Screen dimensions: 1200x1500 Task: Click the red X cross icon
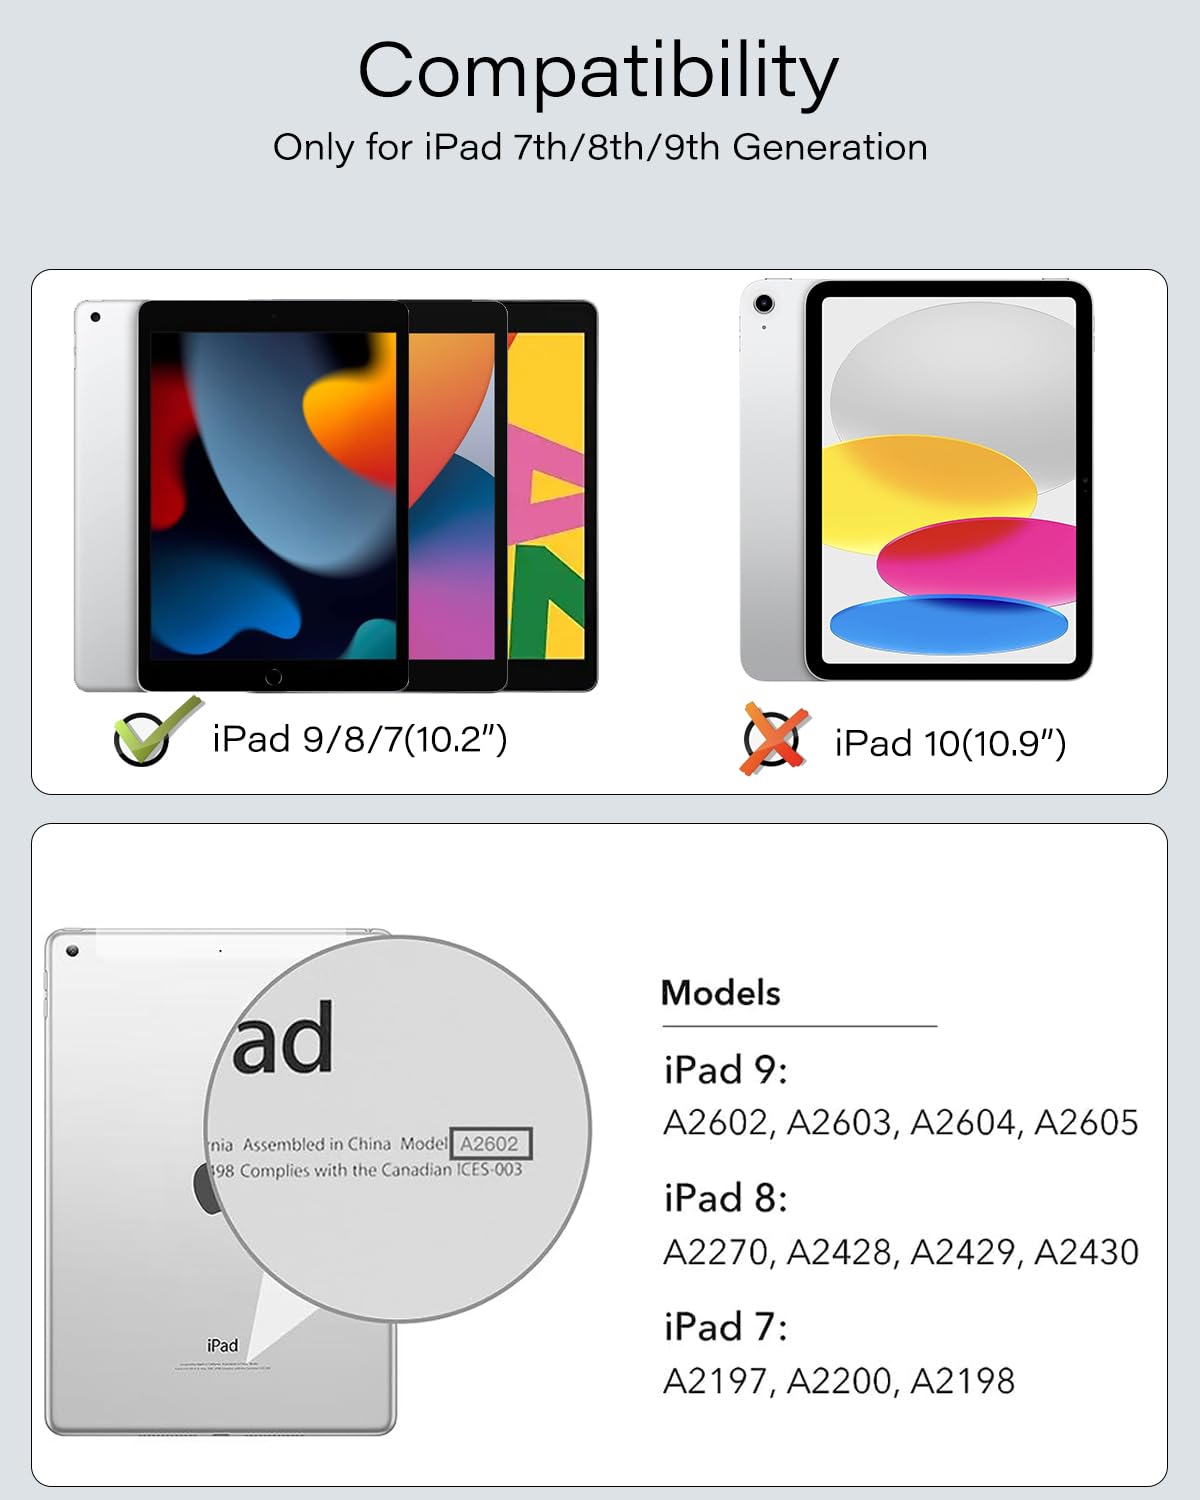coord(775,739)
